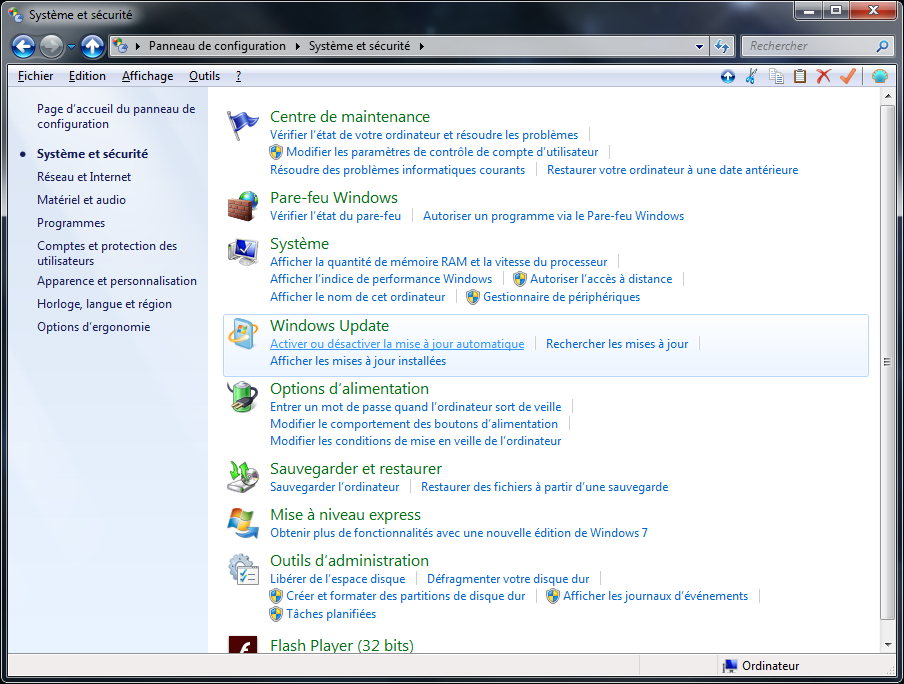Open Classic Shell settings via the shell icon
Viewport: 904px width, 684px height.
(879, 76)
